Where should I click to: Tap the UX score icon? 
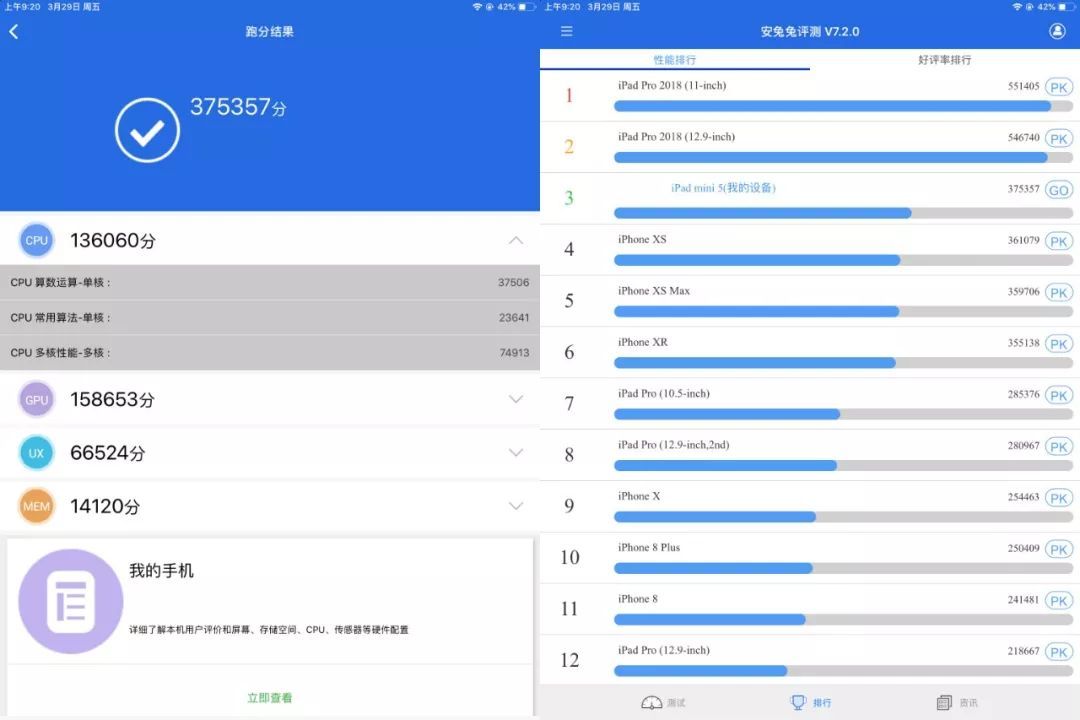coord(37,453)
